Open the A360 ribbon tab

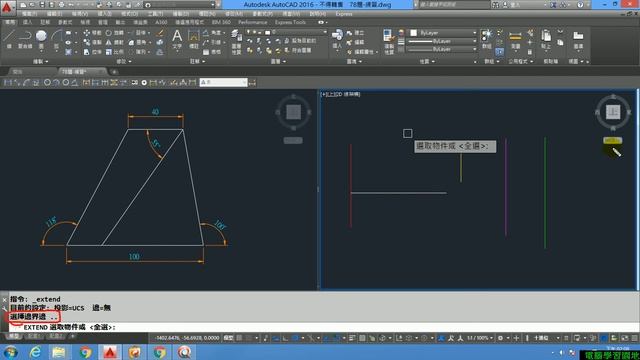click(161, 22)
